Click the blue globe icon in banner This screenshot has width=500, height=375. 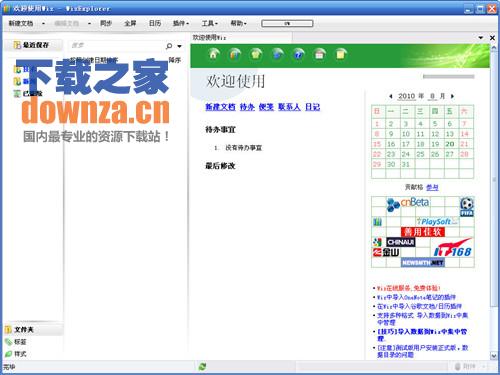click(277, 54)
